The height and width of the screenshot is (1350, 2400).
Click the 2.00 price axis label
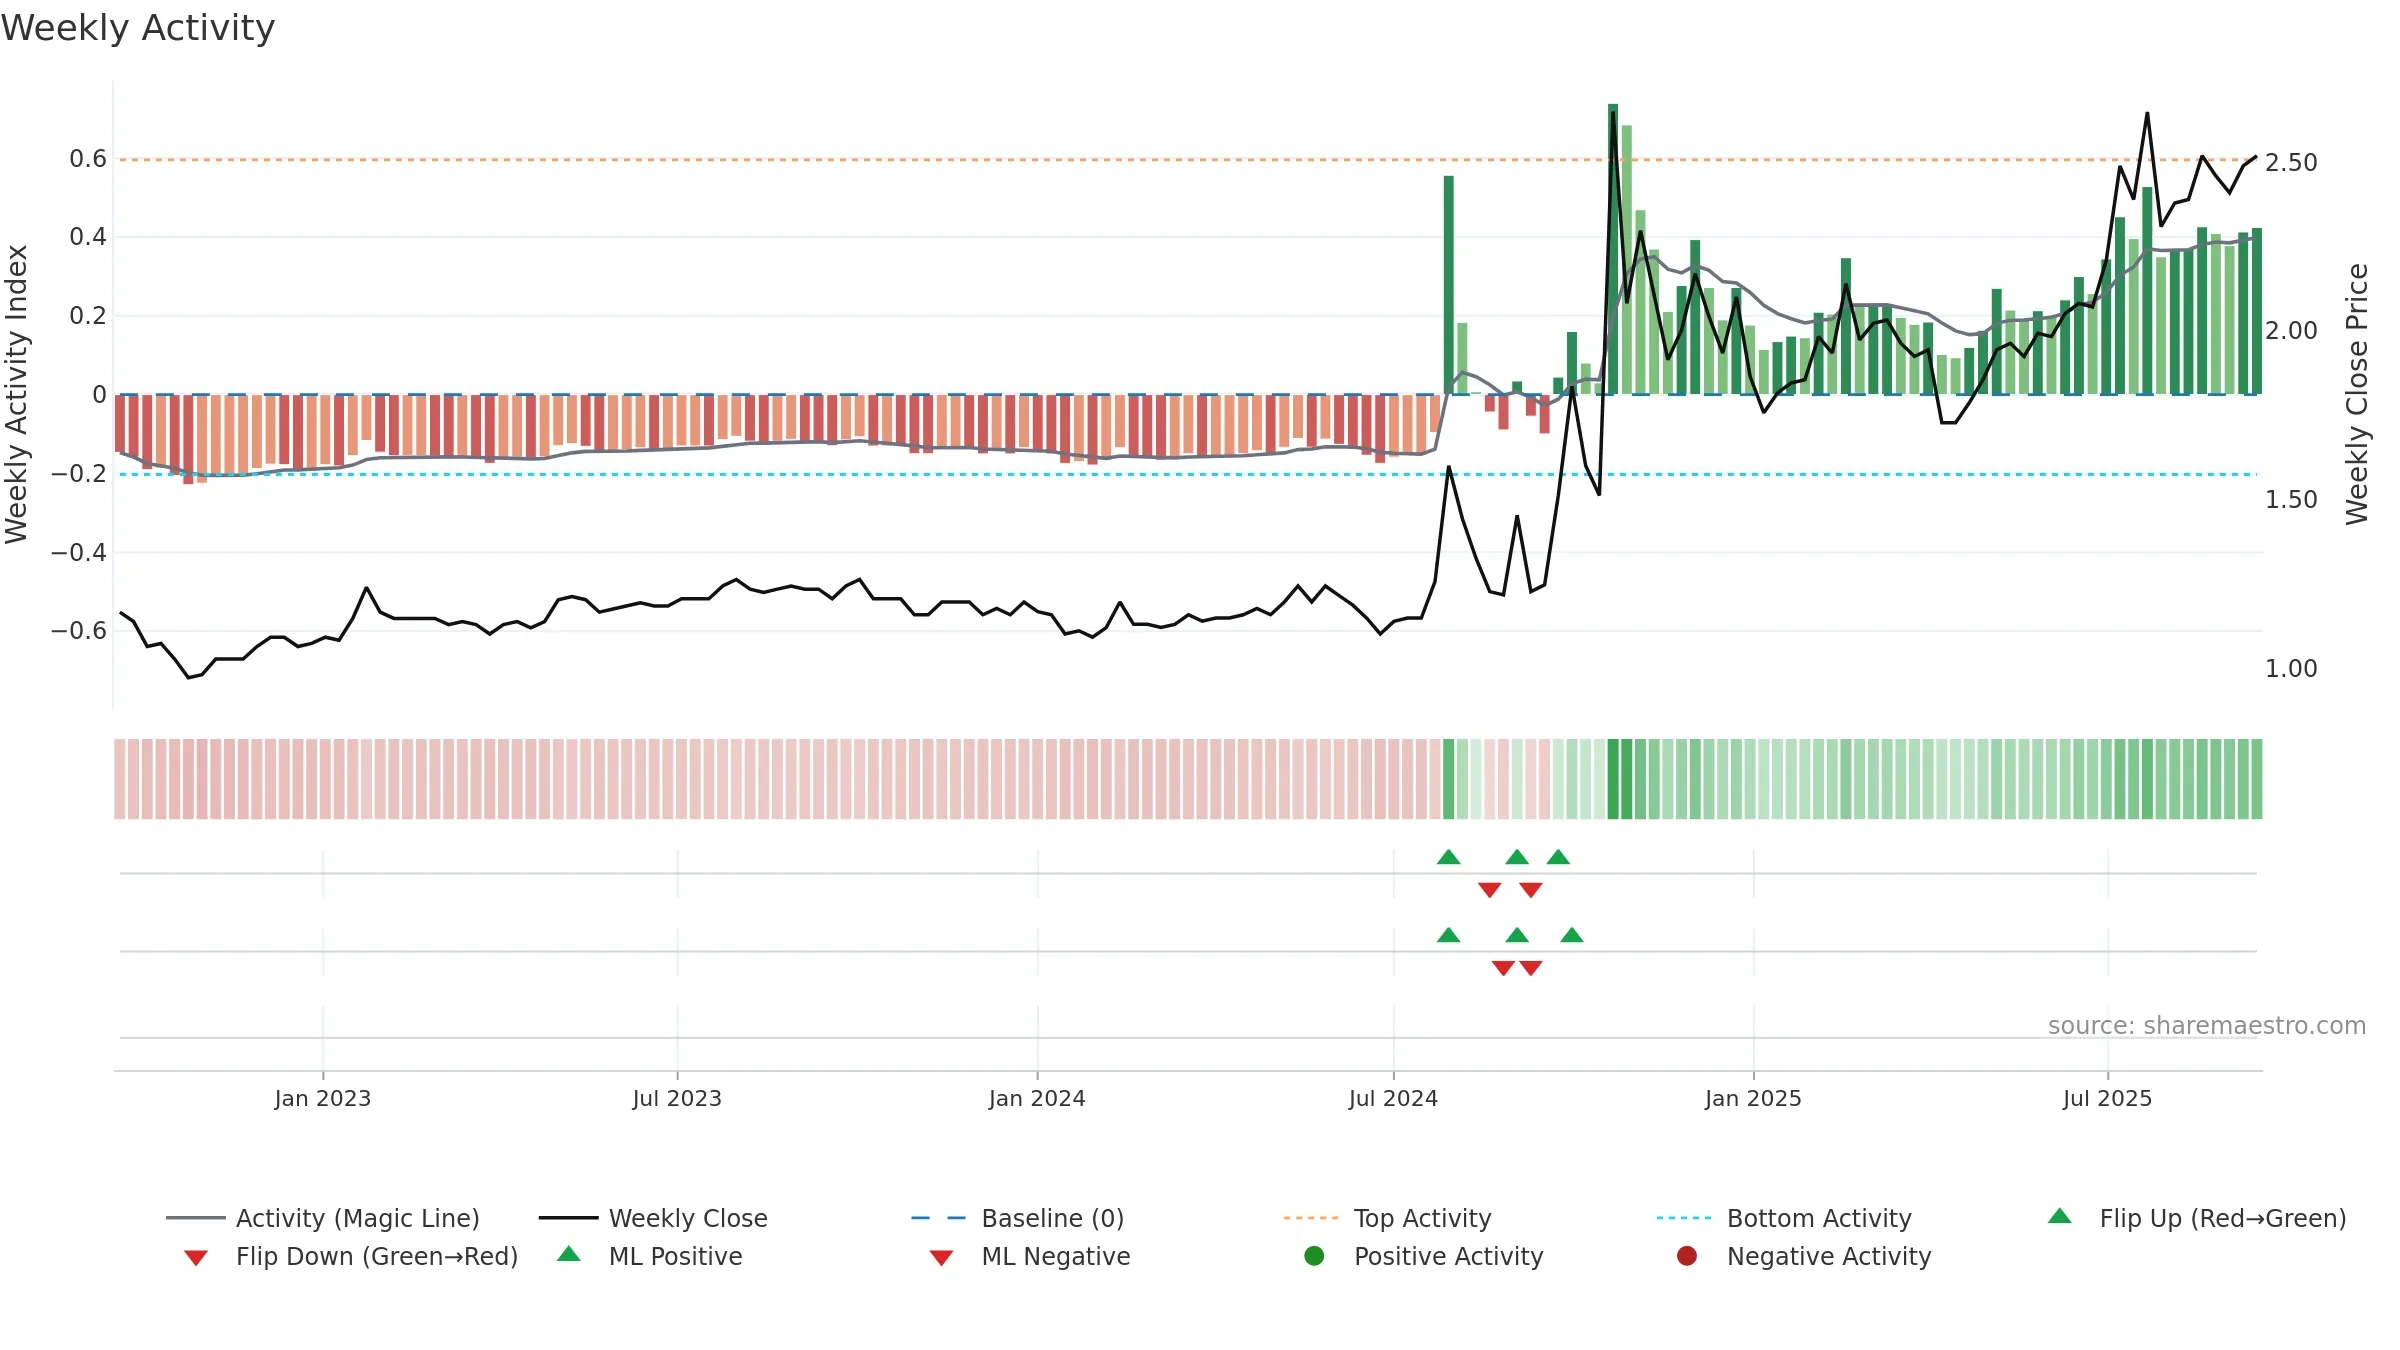click(2291, 330)
